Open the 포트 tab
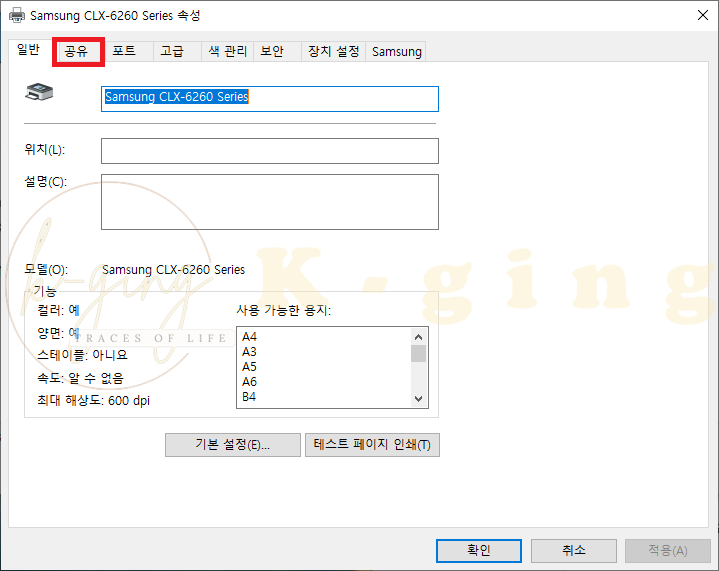The width and height of the screenshot is (719, 571). 128,51
